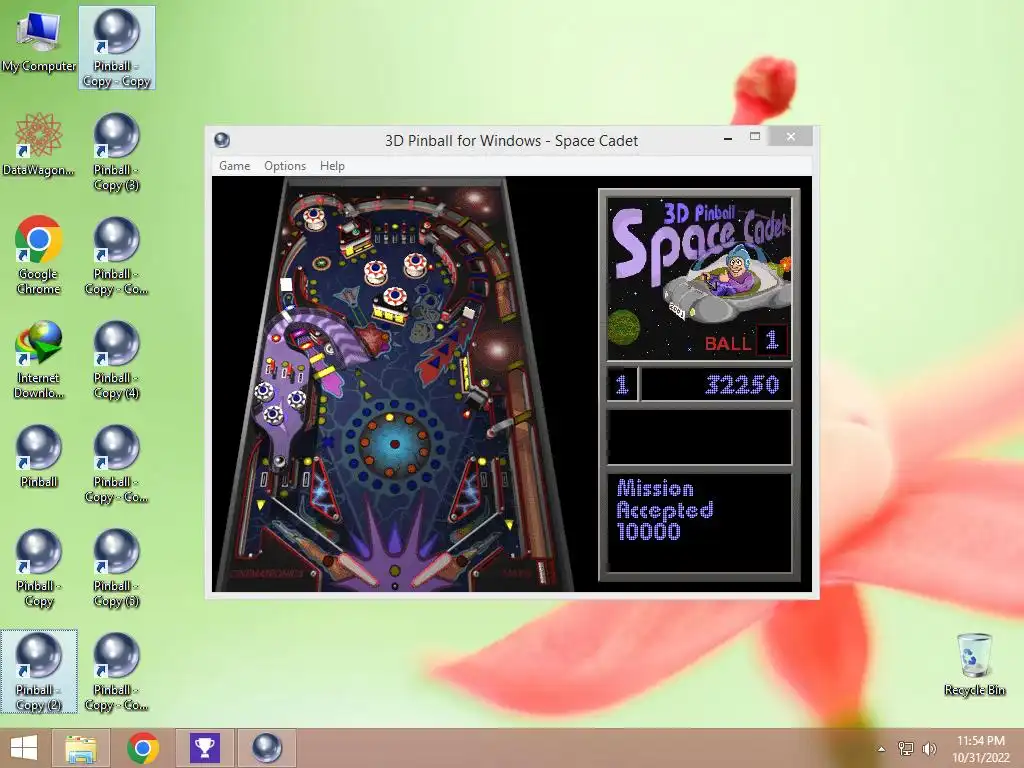This screenshot has width=1024, height=768.
Task: Open File Explorer from the taskbar
Action: point(82,748)
